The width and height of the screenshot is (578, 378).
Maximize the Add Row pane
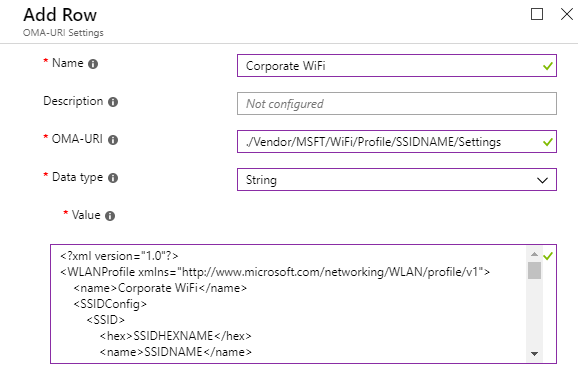[537, 14]
